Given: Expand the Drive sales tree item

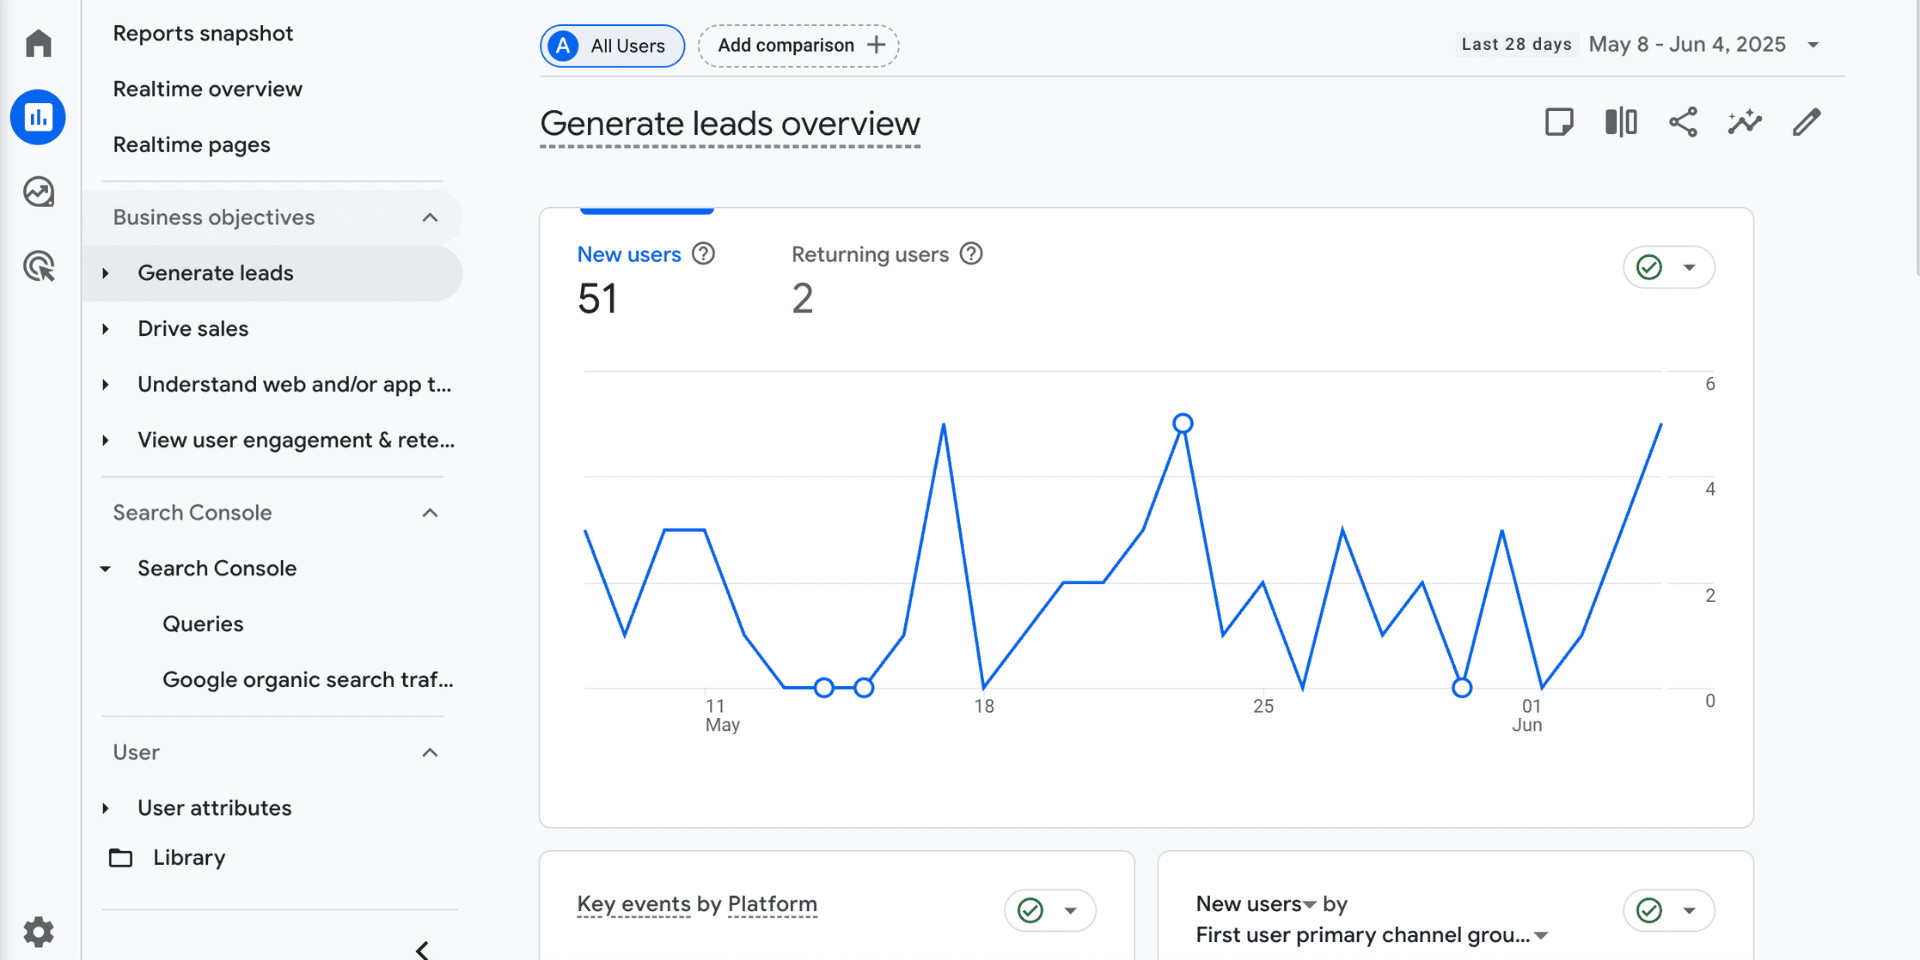Looking at the screenshot, I should (105, 329).
